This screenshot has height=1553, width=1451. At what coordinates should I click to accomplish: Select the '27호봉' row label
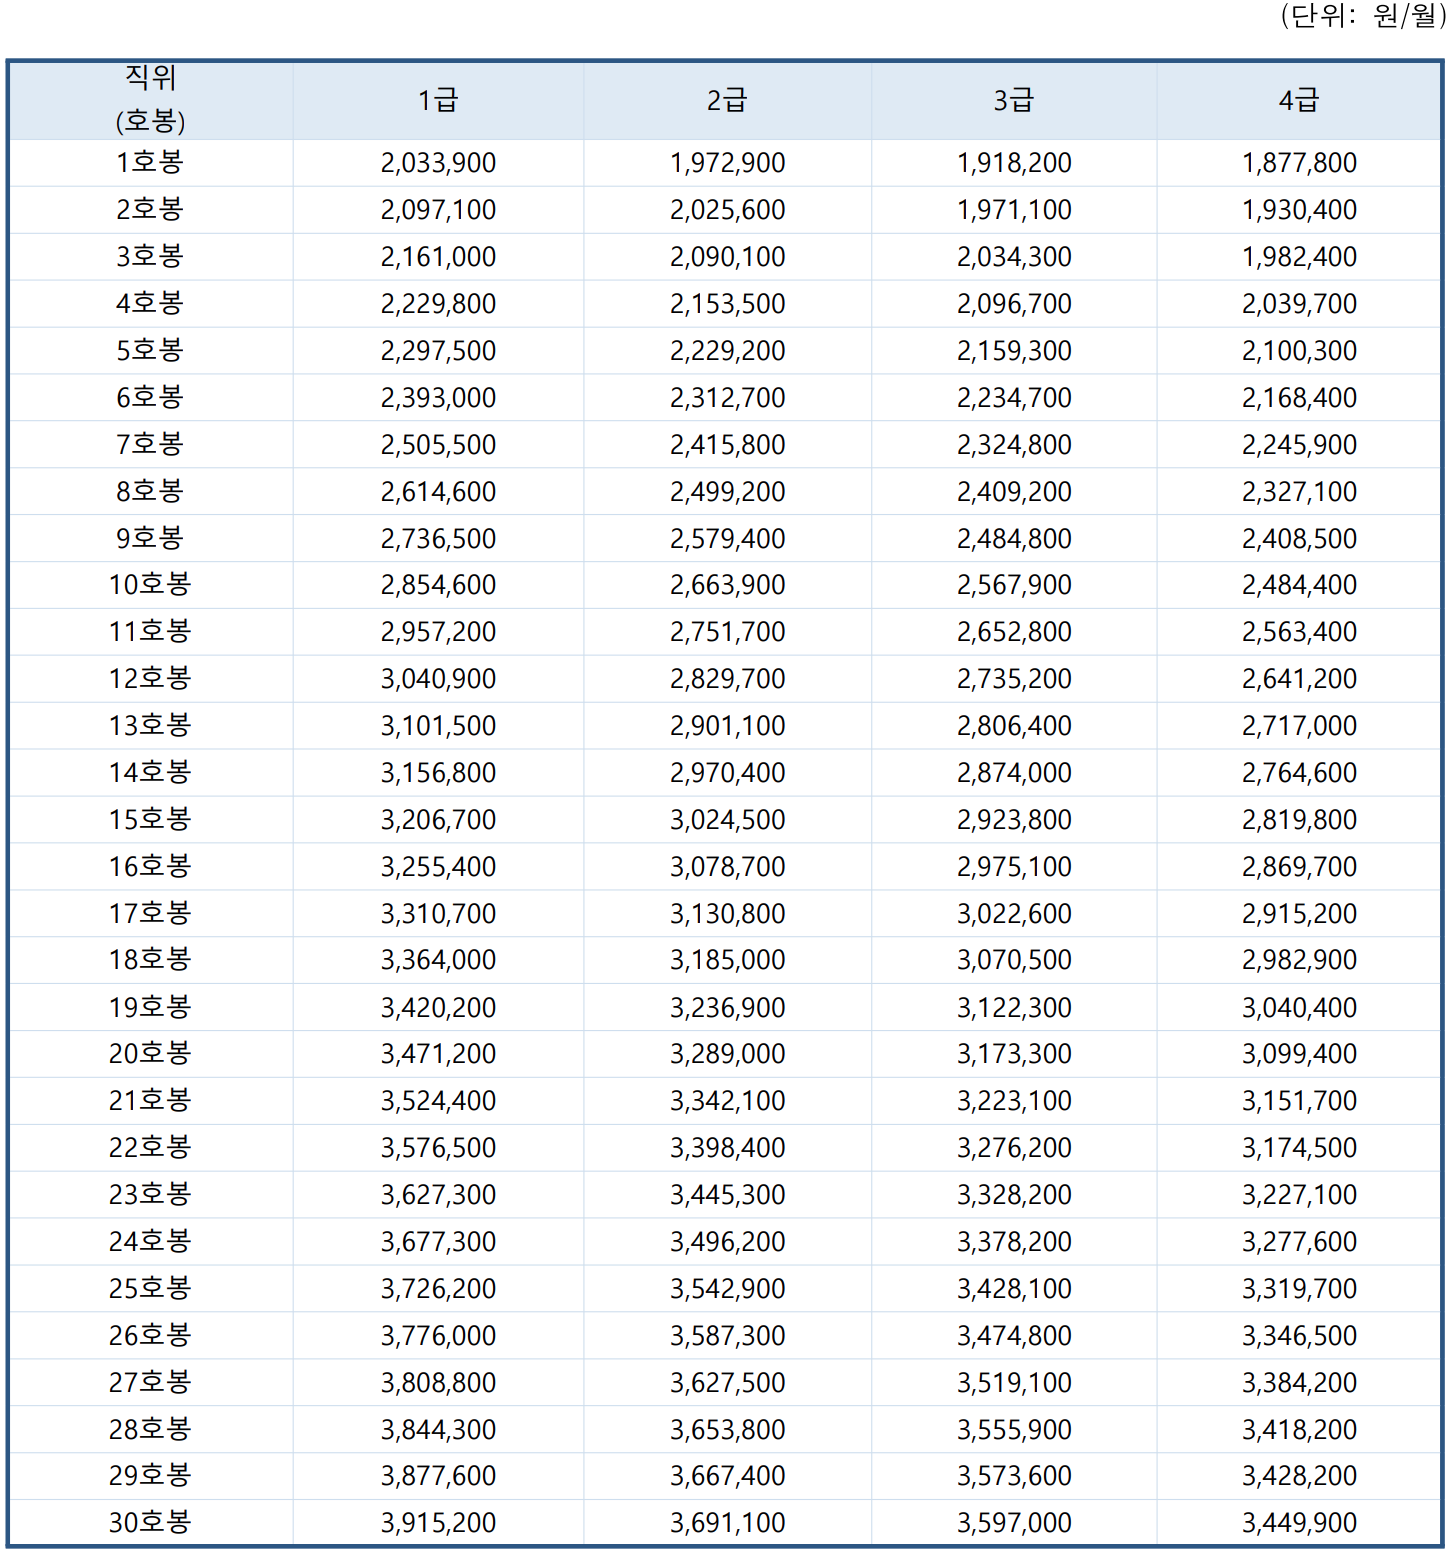point(150,1383)
